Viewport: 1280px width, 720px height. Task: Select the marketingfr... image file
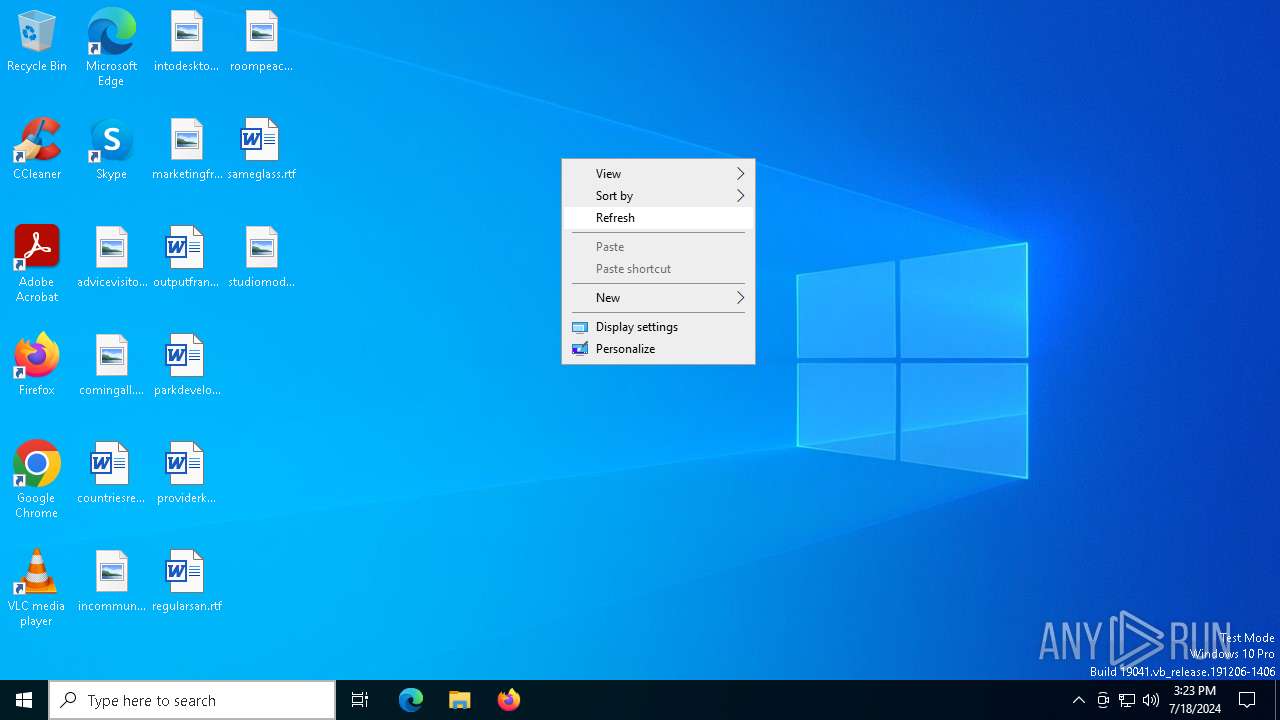[186, 150]
